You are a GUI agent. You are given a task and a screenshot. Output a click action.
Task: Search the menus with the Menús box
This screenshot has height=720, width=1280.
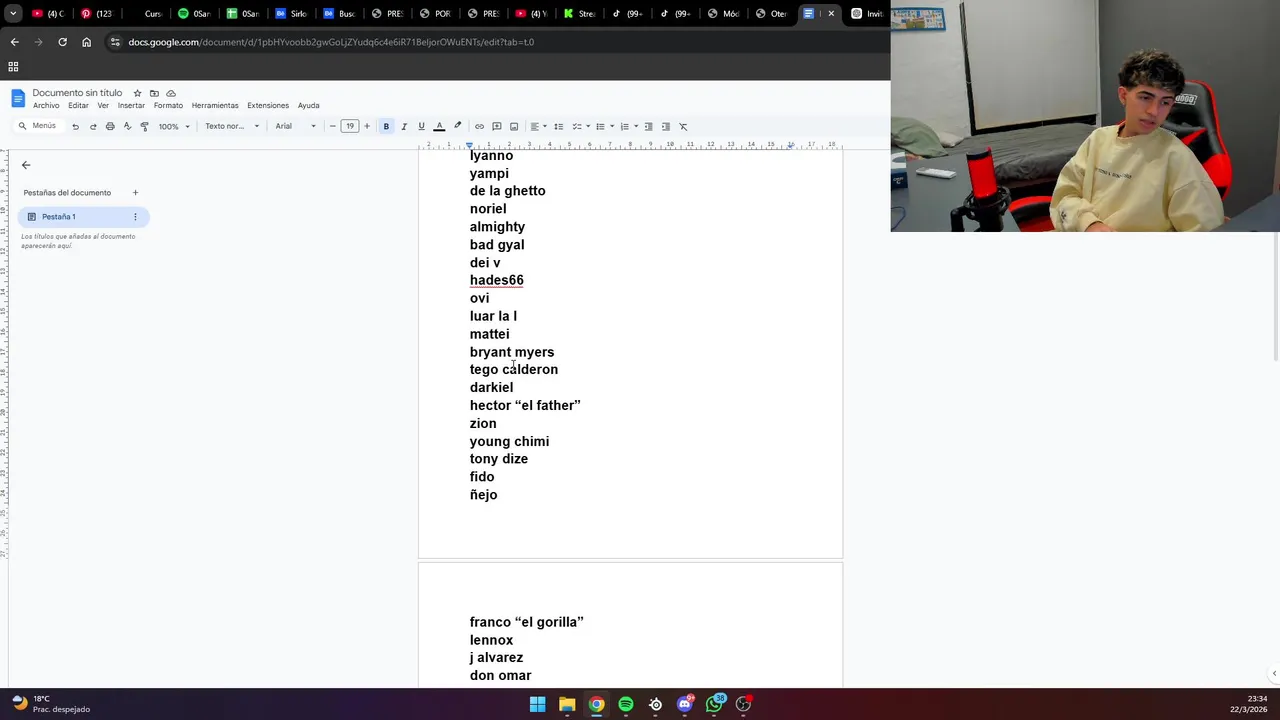point(37,126)
